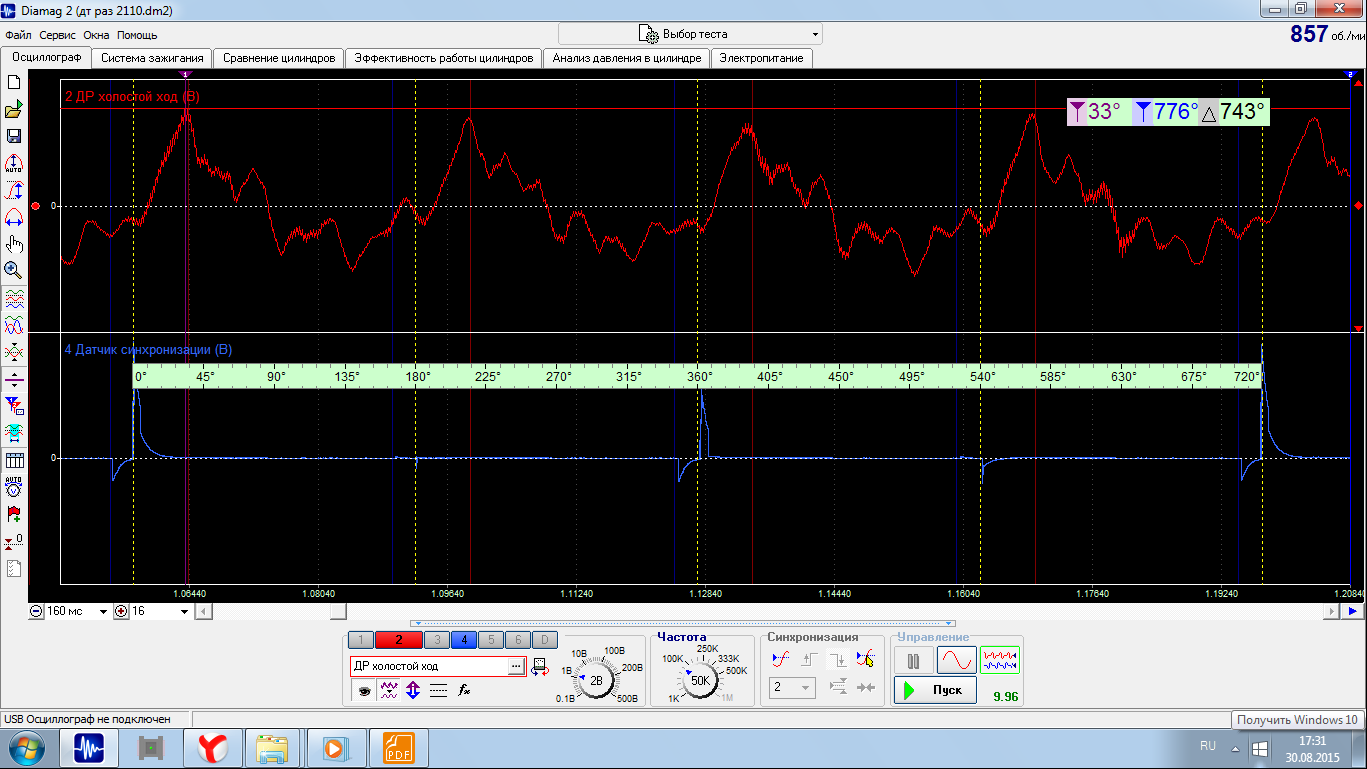Click the zero level marker icon

pos(14,541)
